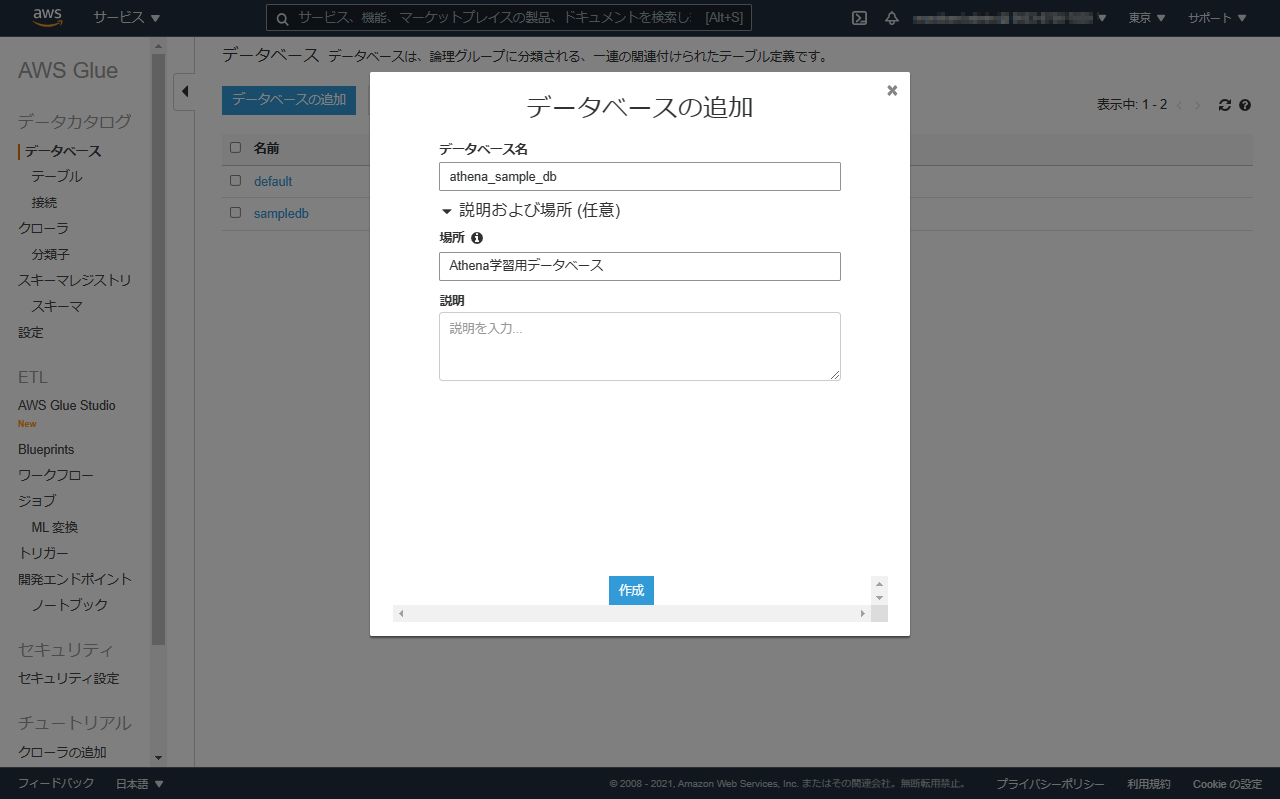Check the box for sampledb
The height and width of the screenshot is (799, 1280).
click(x=236, y=213)
